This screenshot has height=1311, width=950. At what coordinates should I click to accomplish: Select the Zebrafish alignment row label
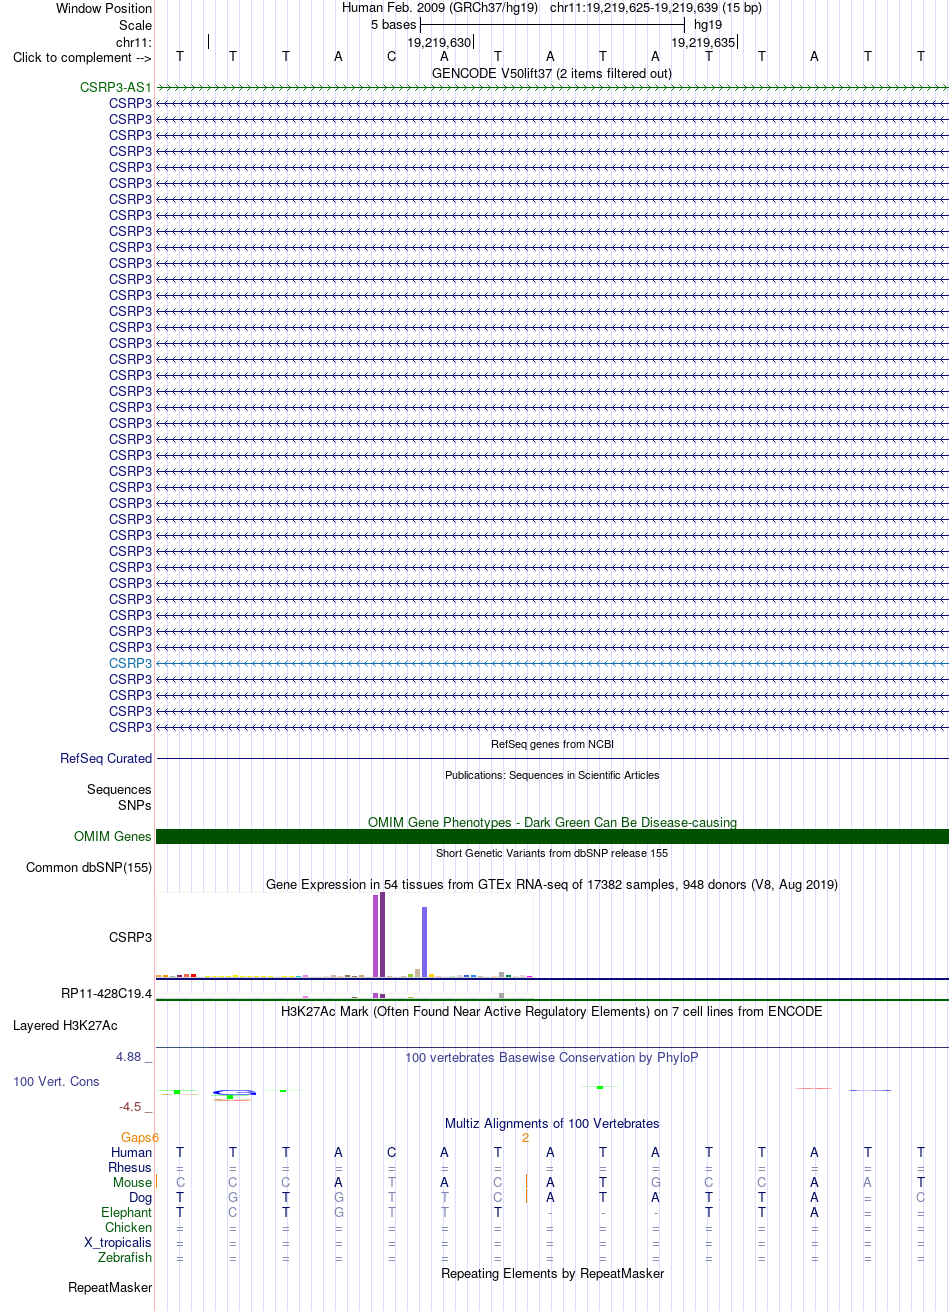125,1258
